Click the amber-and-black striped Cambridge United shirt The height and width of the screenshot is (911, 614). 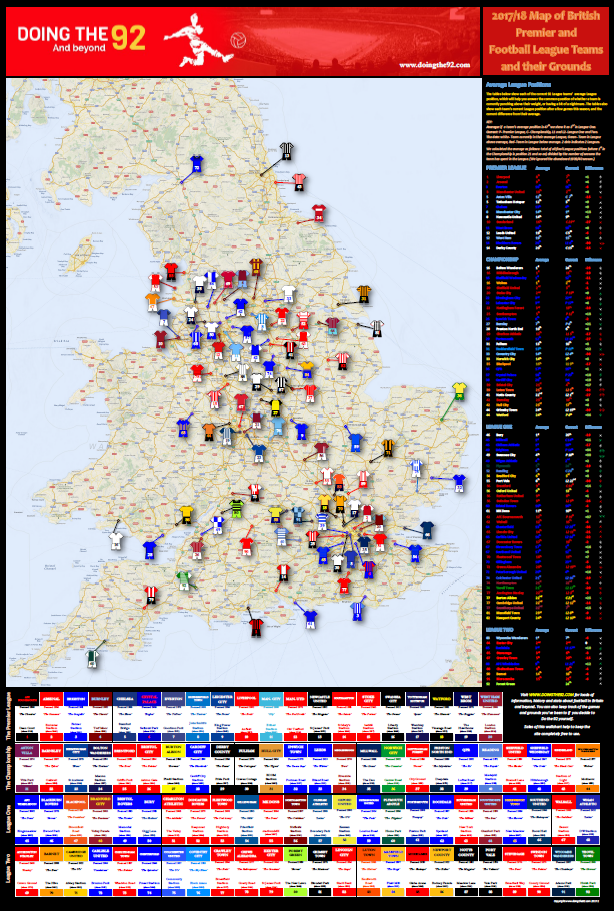coord(388,447)
